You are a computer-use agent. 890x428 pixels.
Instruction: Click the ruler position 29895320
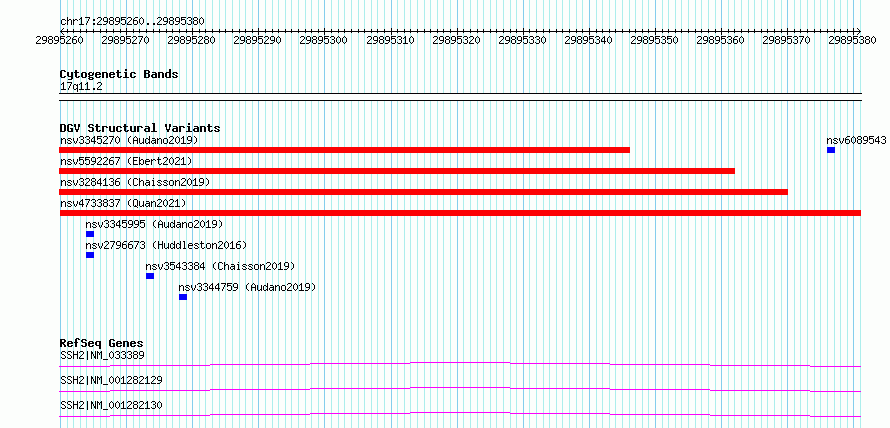tap(456, 41)
